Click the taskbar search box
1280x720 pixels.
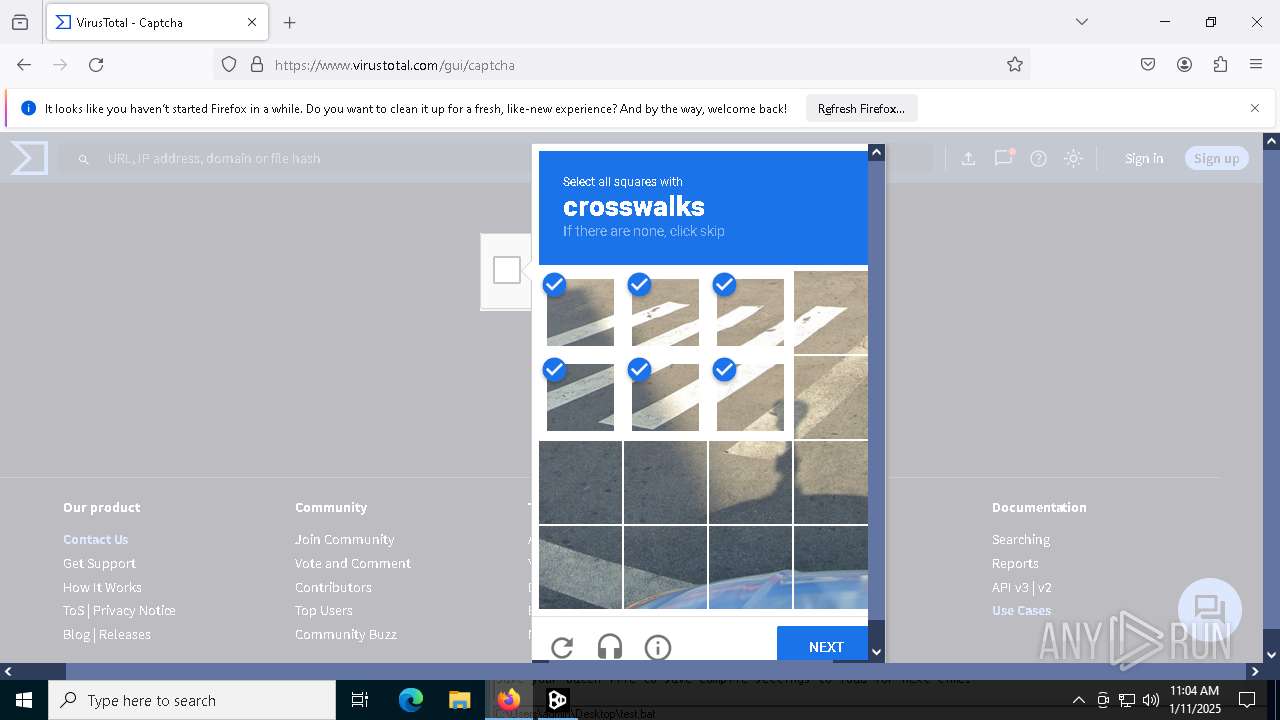point(192,700)
